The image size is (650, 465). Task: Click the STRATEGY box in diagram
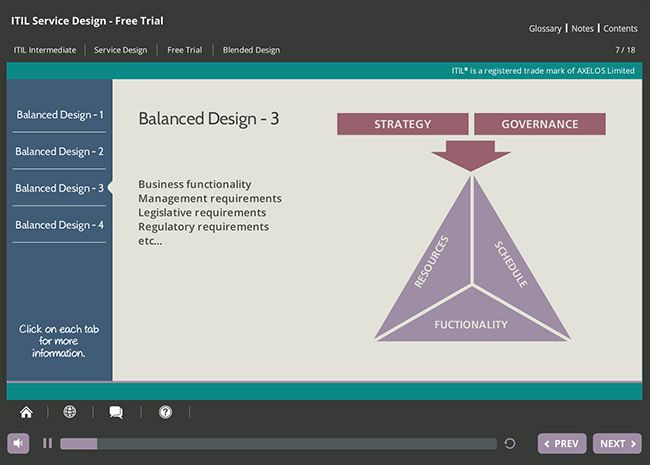tap(403, 124)
